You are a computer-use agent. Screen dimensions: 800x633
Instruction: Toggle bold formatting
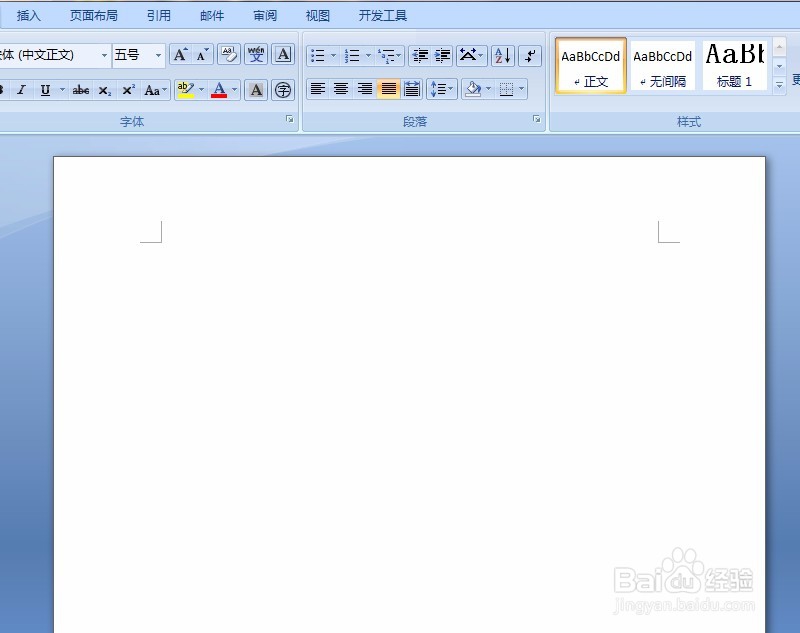pos(4,90)
